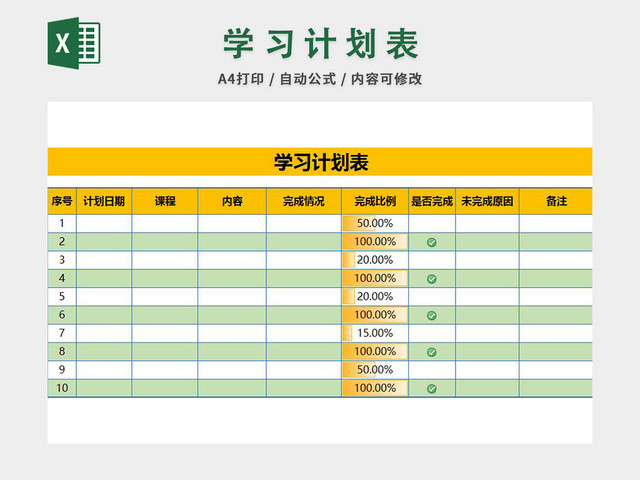Click the empty 计划日期 cell in row 1
The image size is (640, 480).
pyautogui.click(x=104, y=223)
